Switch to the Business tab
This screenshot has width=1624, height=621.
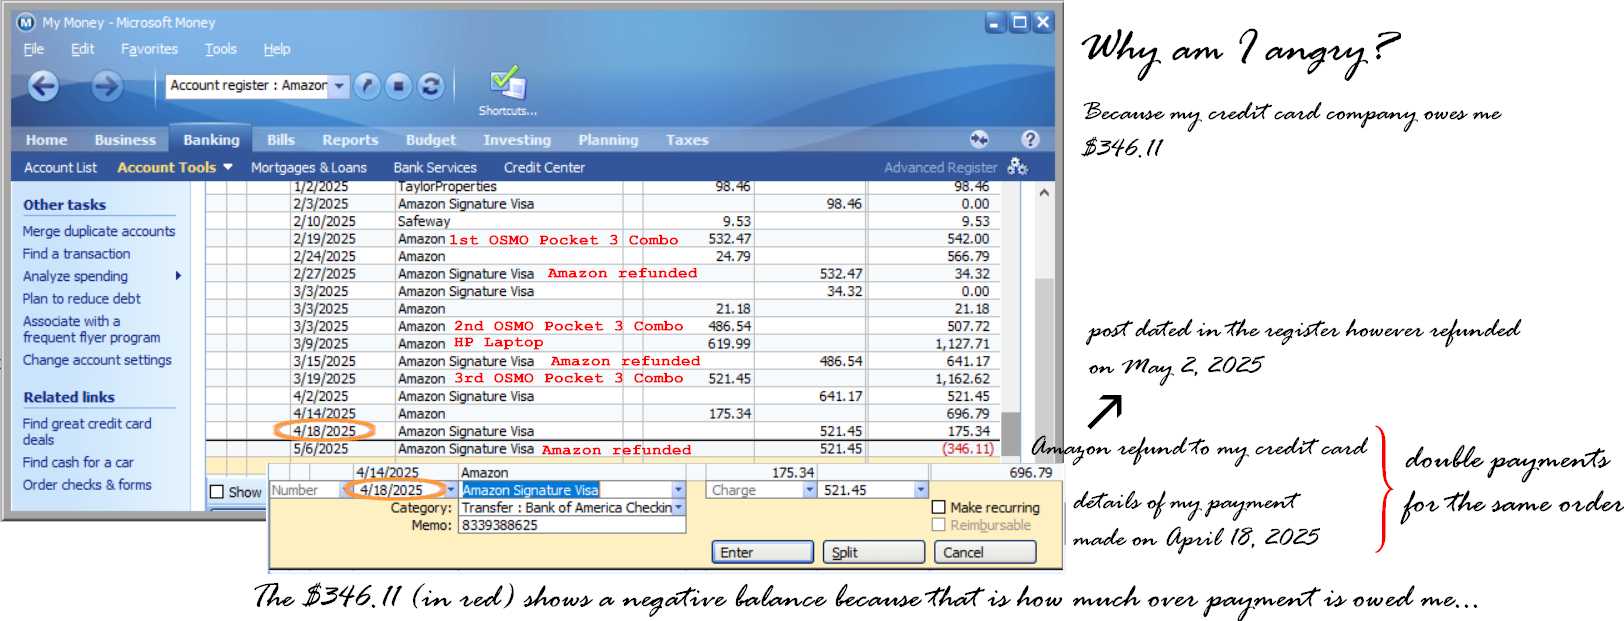coord(125,140)
